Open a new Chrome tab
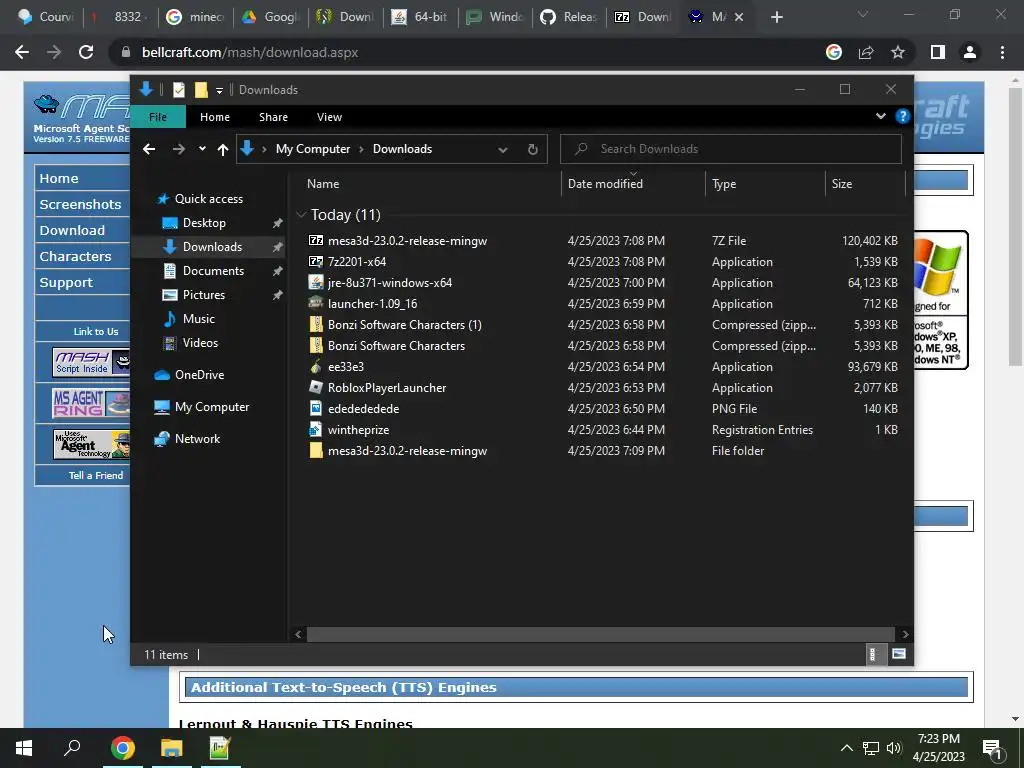Screen dimensions: 1024x768 (776, 17)
